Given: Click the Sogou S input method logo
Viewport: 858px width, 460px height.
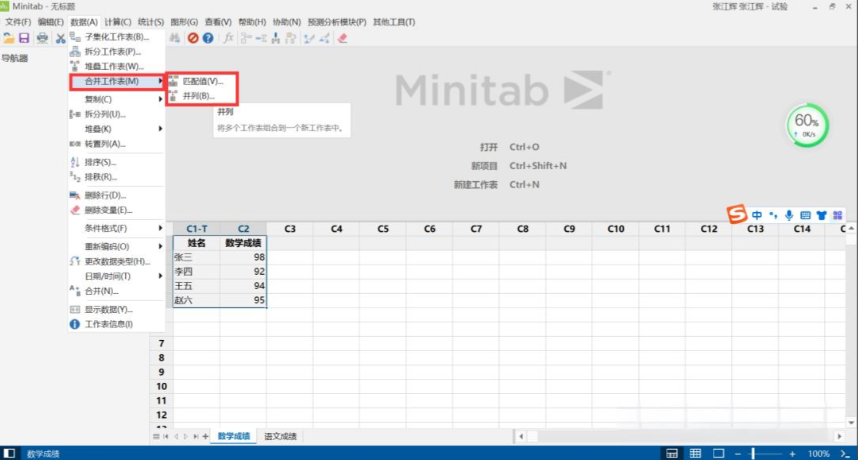Looking at the screenshot, I should [x=737, y=214].
